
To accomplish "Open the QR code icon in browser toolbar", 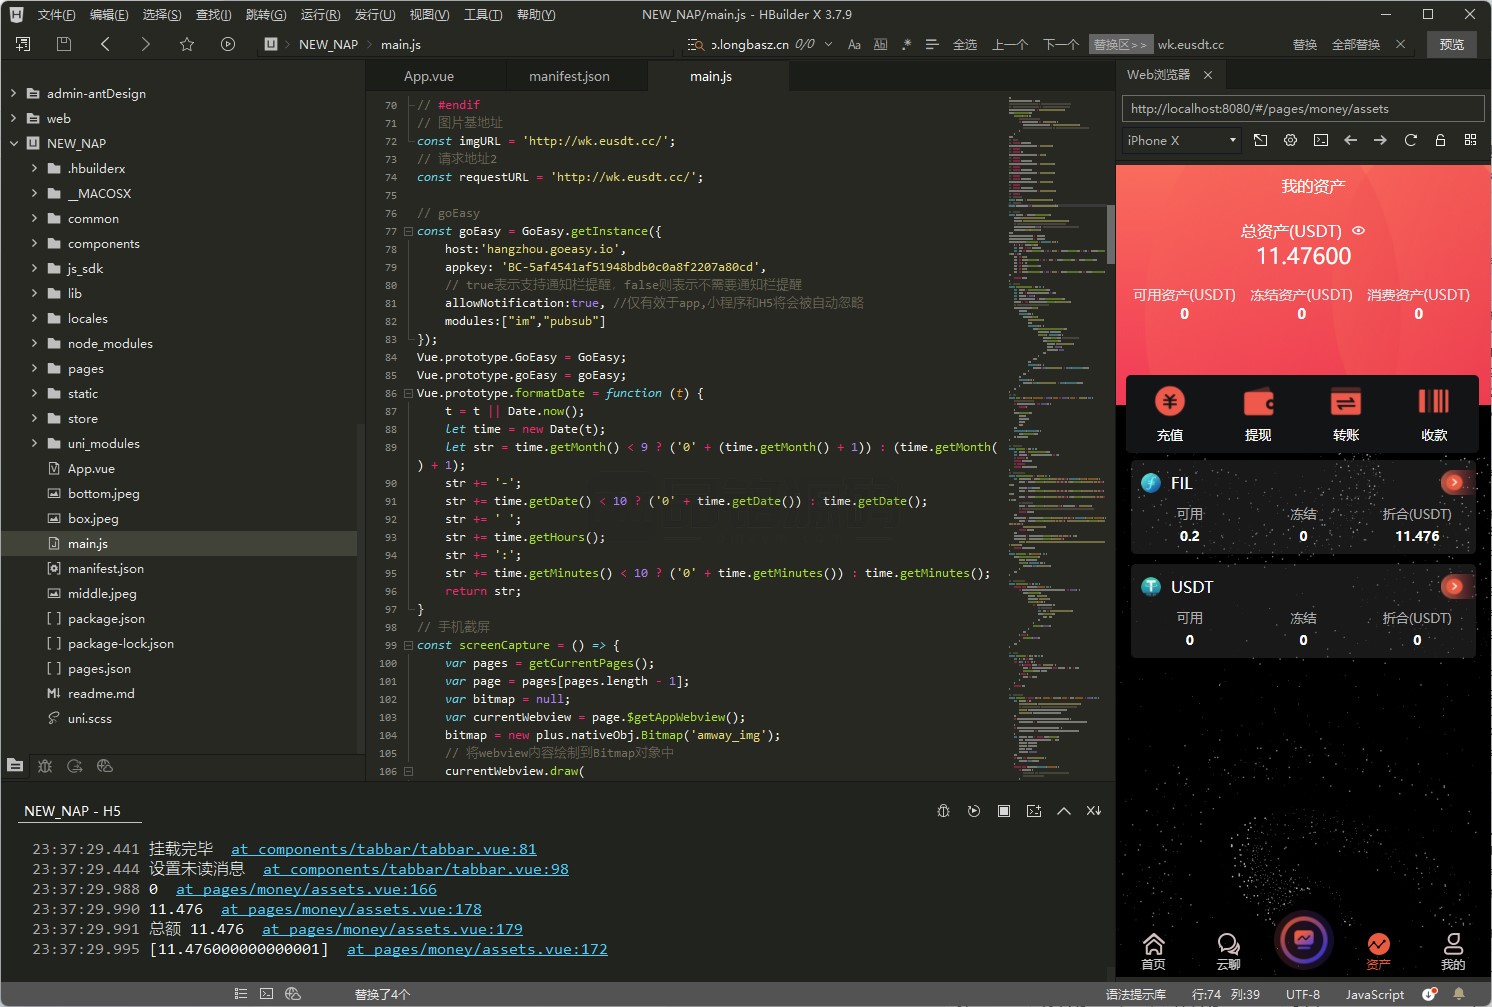I will [1470, 140].
